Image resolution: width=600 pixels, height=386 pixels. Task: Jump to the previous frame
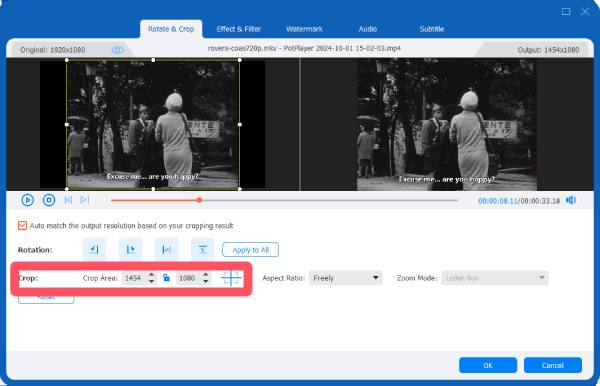click(68, 200)
